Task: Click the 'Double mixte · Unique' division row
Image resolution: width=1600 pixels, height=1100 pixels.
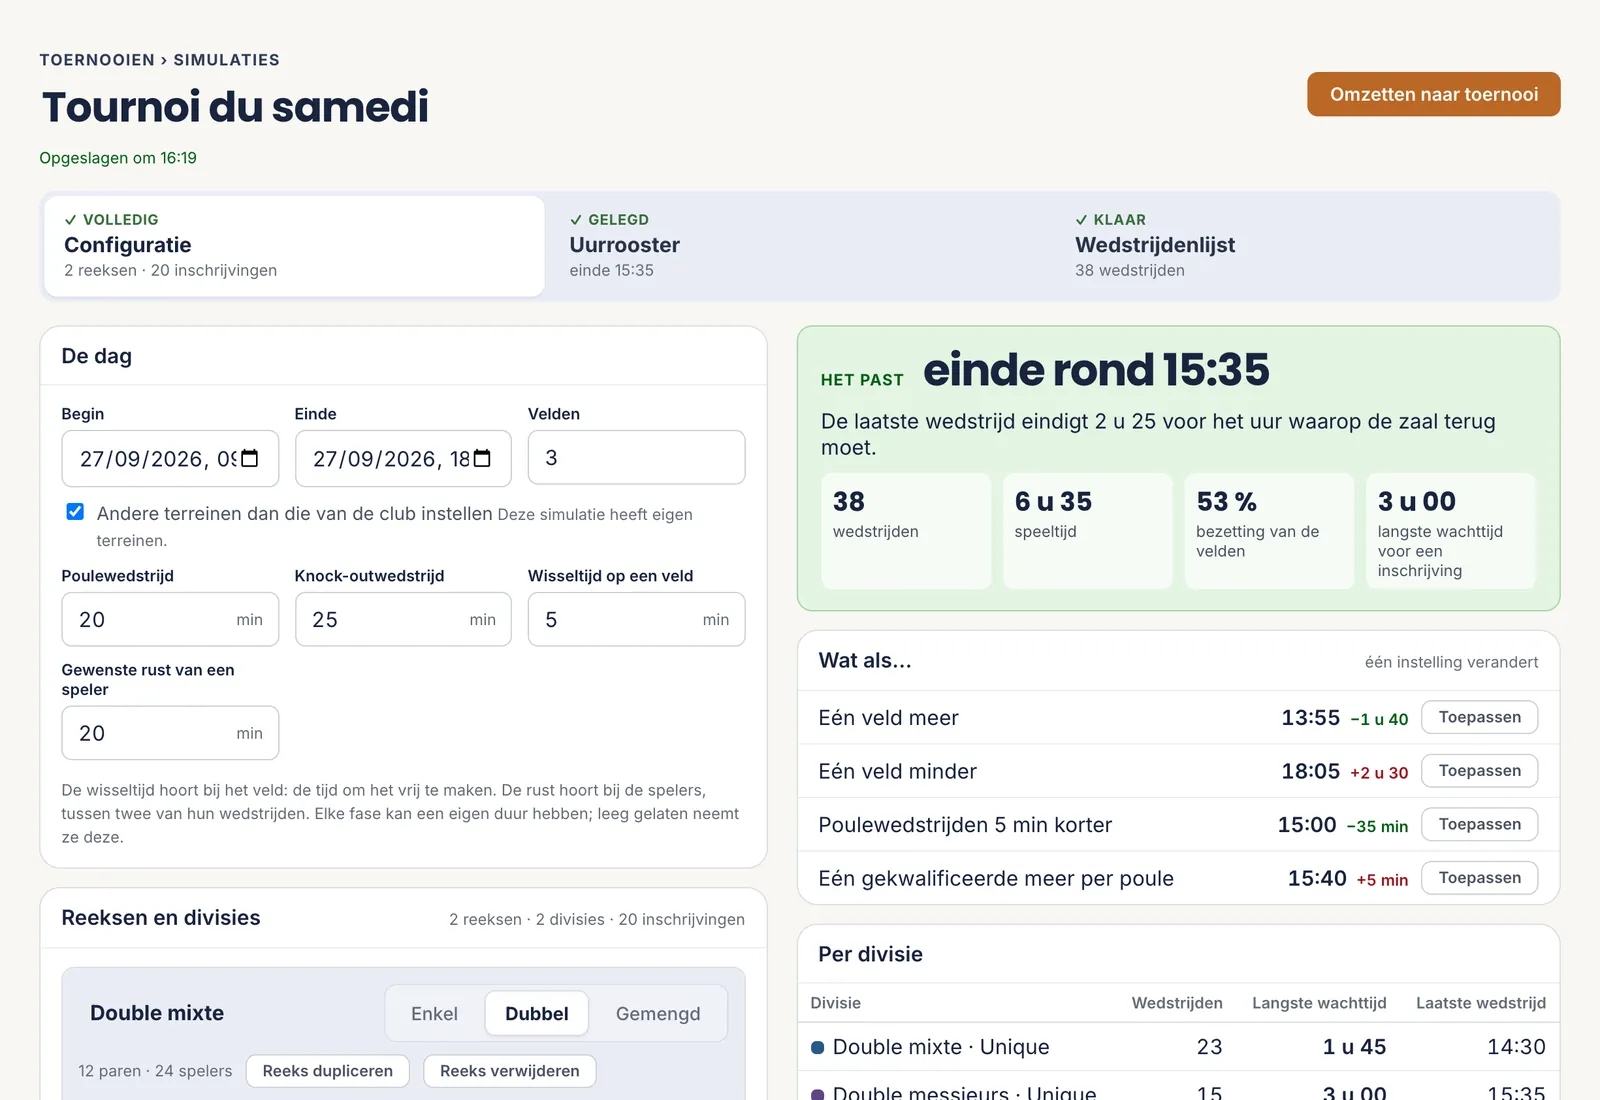Action: click(x=1178, y=1047)
